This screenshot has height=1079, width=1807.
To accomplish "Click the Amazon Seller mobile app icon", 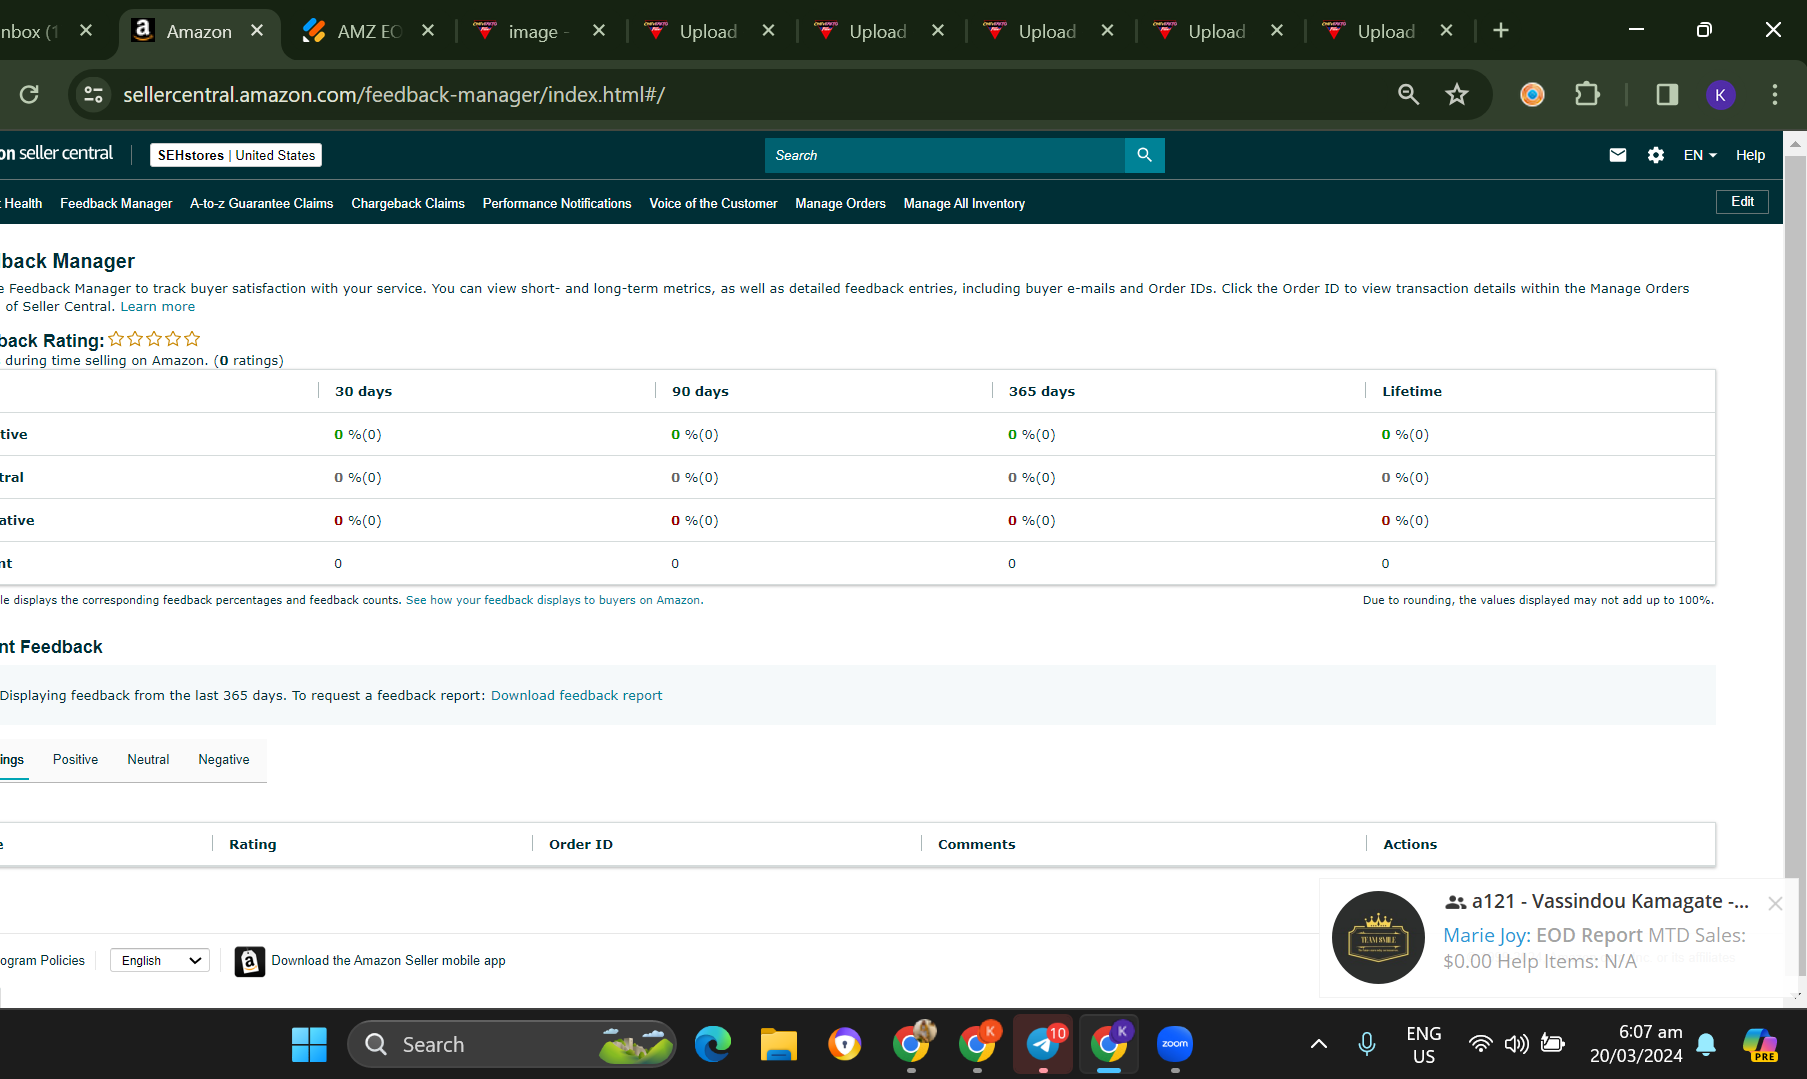I will pos(249,961).
